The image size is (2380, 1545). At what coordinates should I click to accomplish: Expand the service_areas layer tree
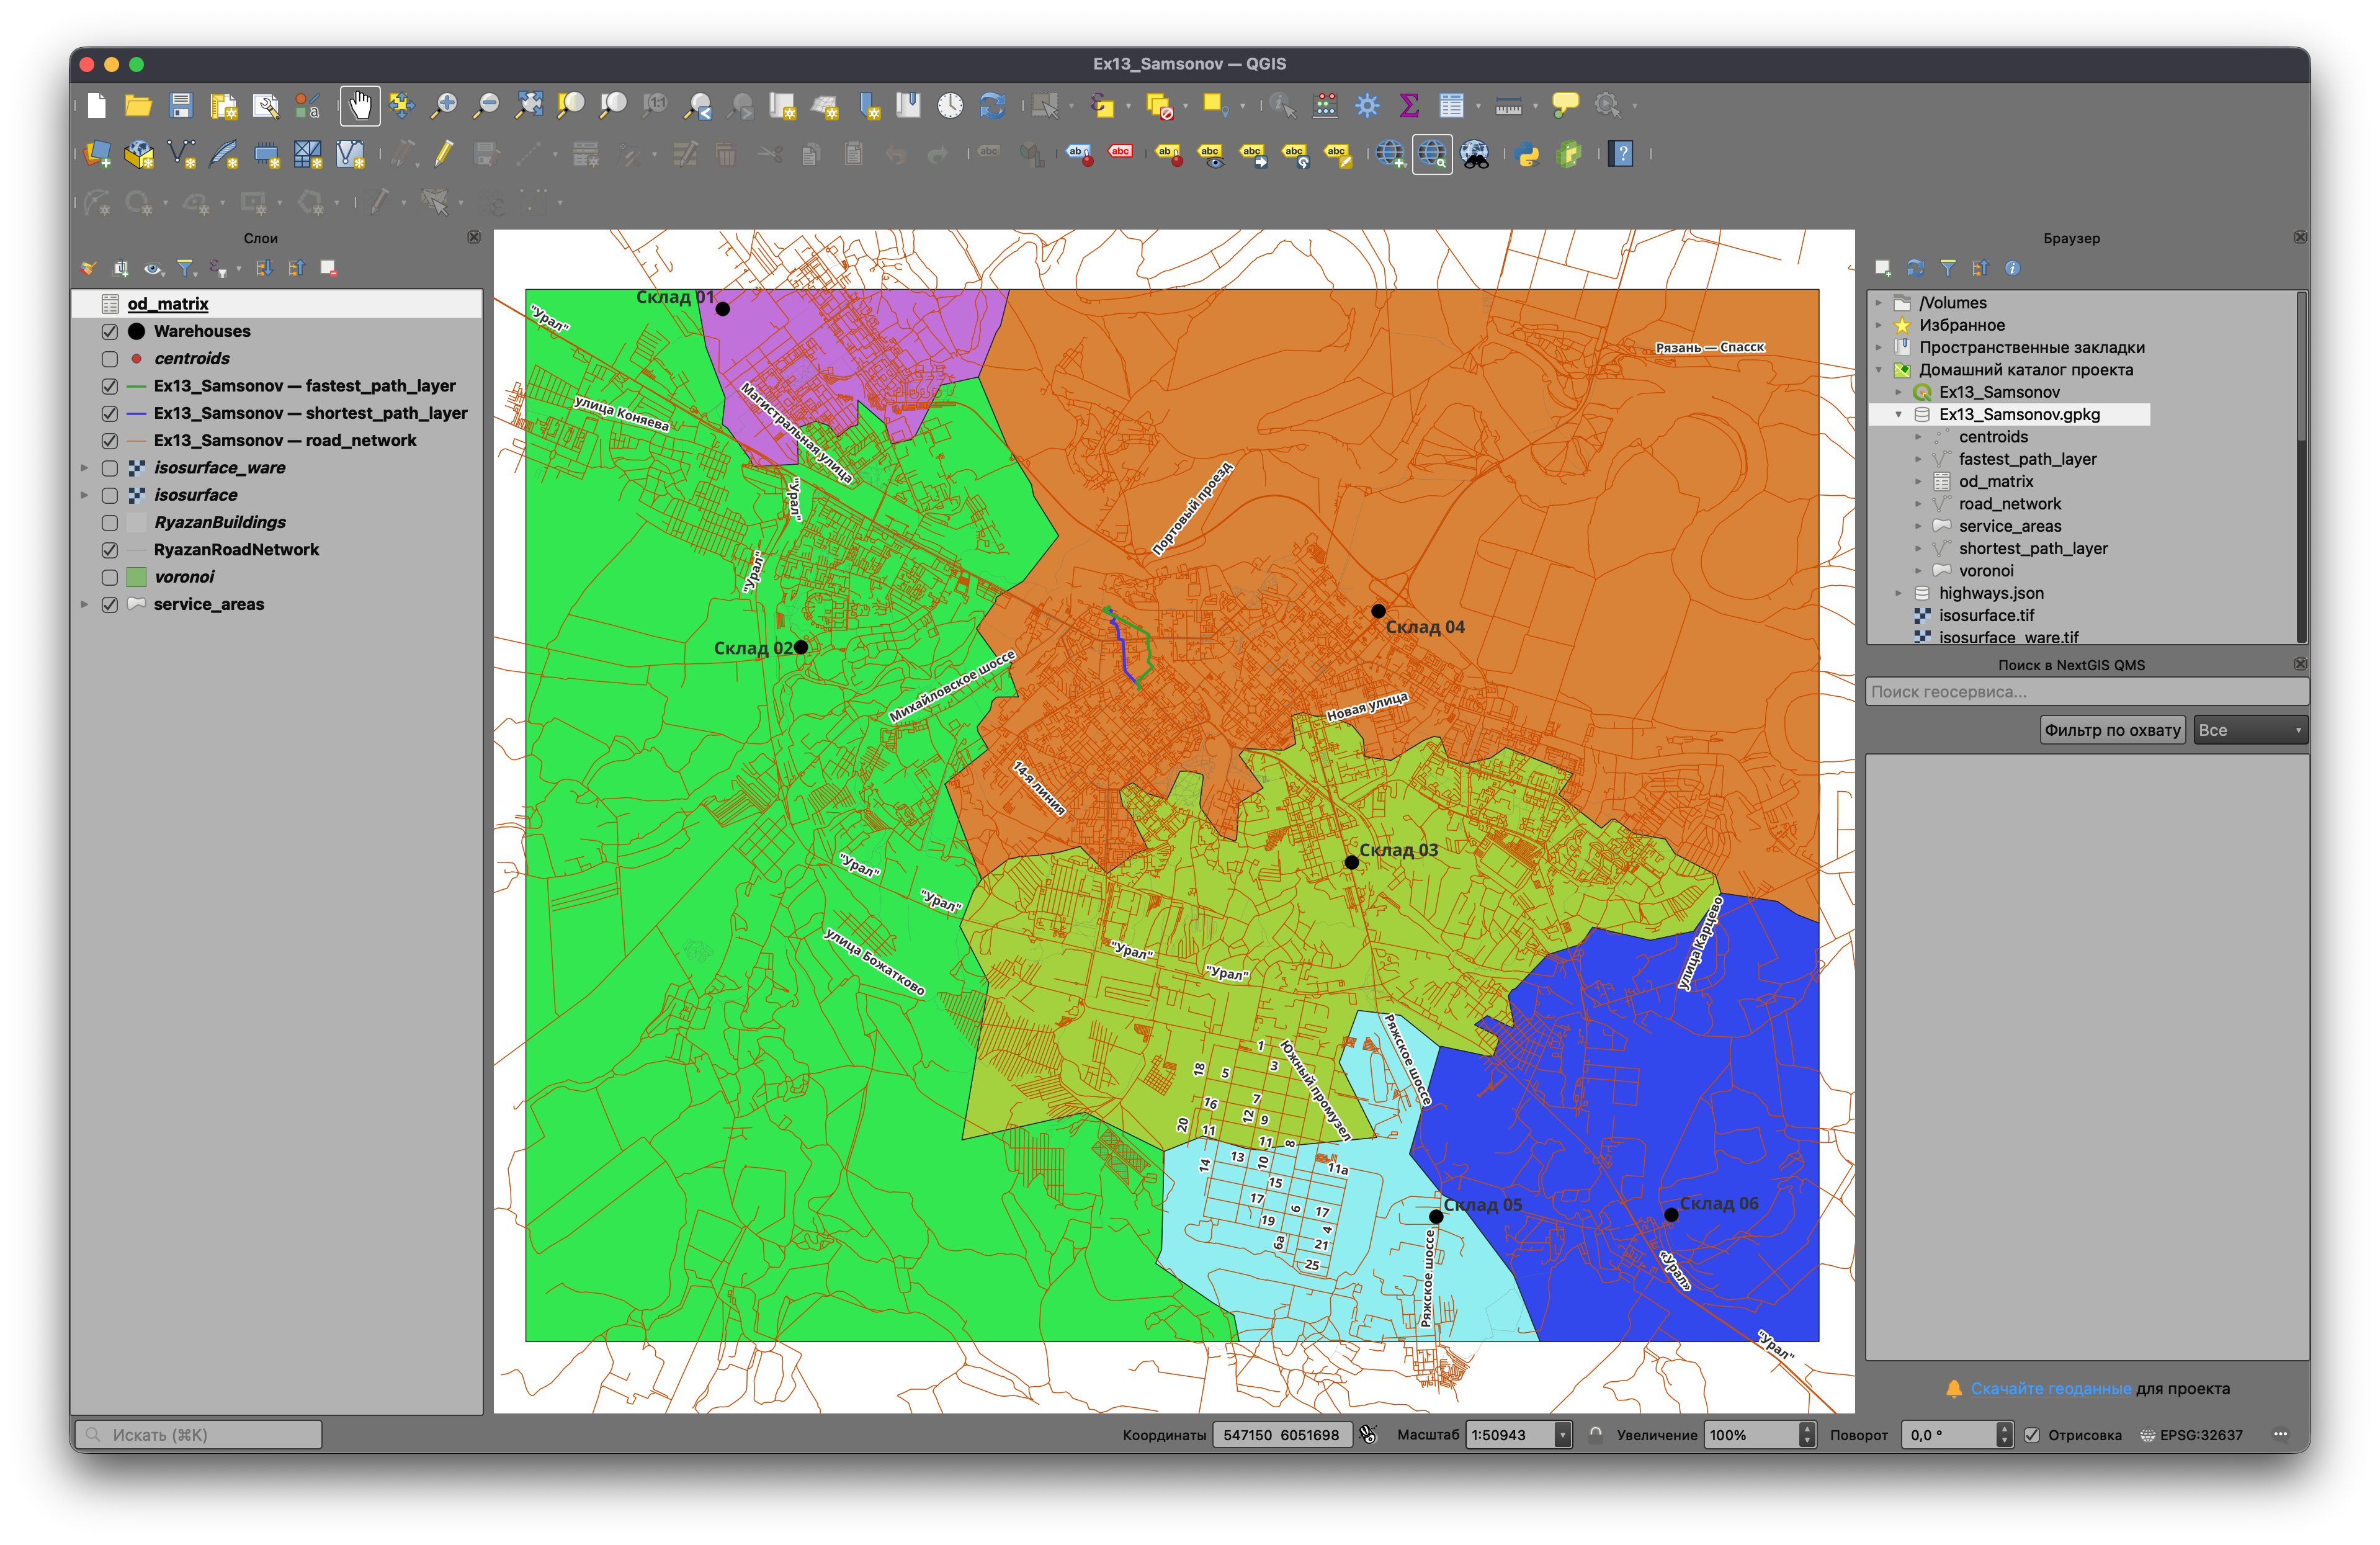(85, 605)
